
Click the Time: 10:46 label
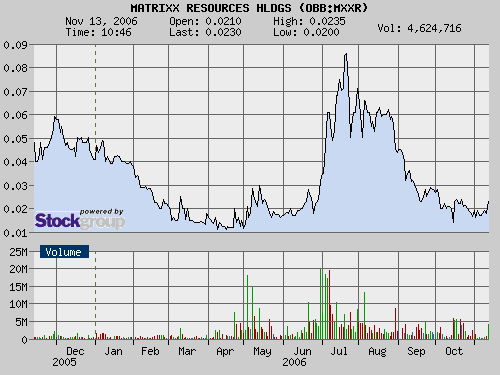click(98, 32)
